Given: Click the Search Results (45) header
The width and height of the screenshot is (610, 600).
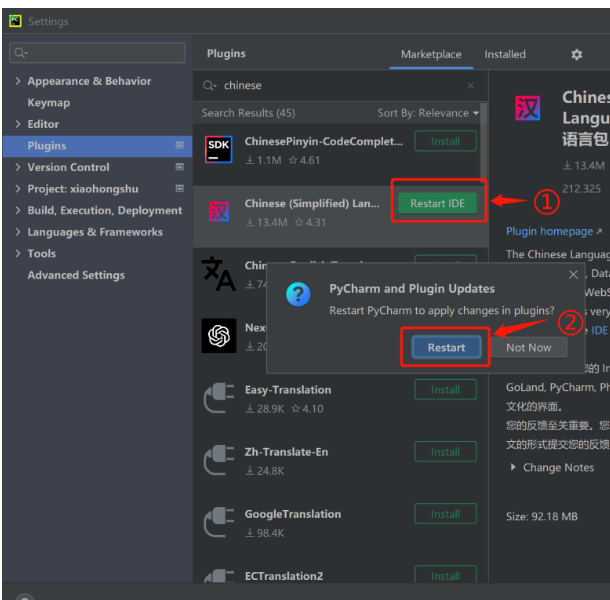Looking at the screenshot, I should (x=248, y=113).
